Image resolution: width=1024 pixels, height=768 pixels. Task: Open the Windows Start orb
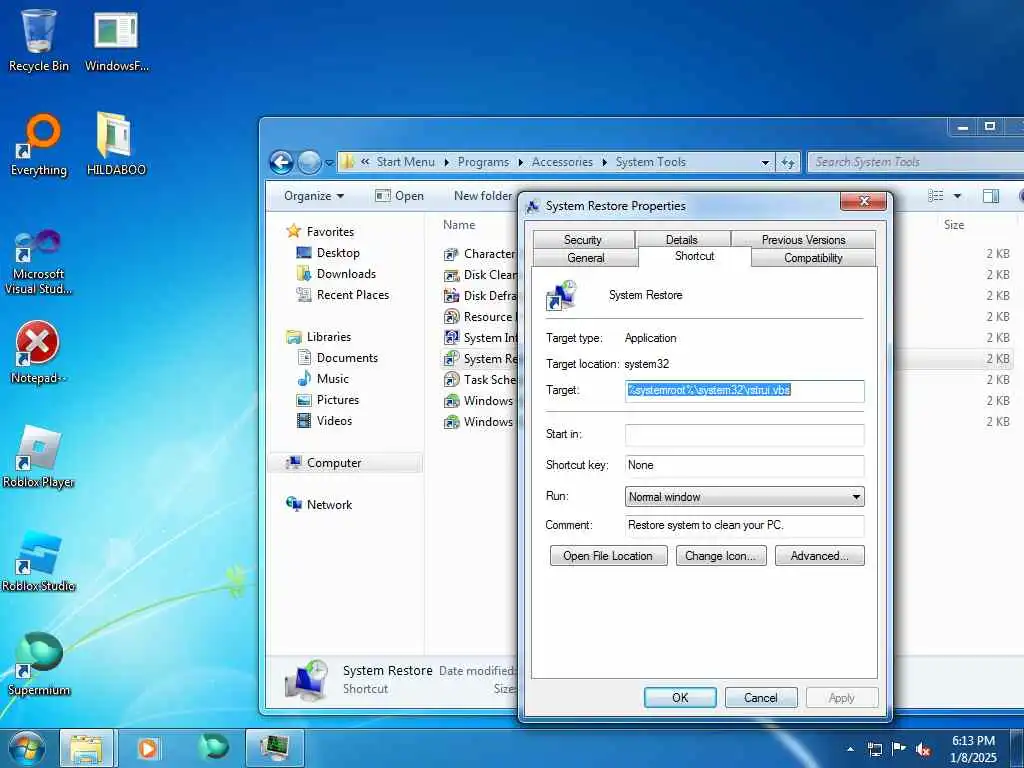click(25, 748)
